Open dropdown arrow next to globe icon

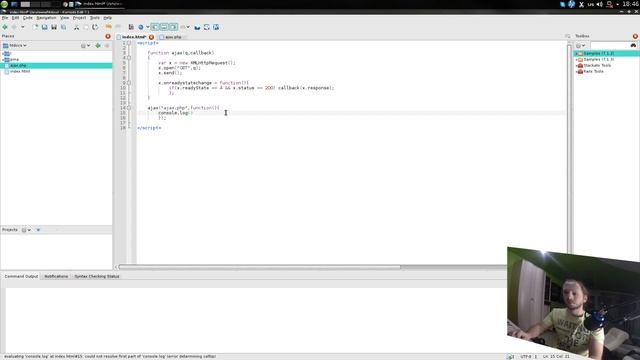point(147,27)
